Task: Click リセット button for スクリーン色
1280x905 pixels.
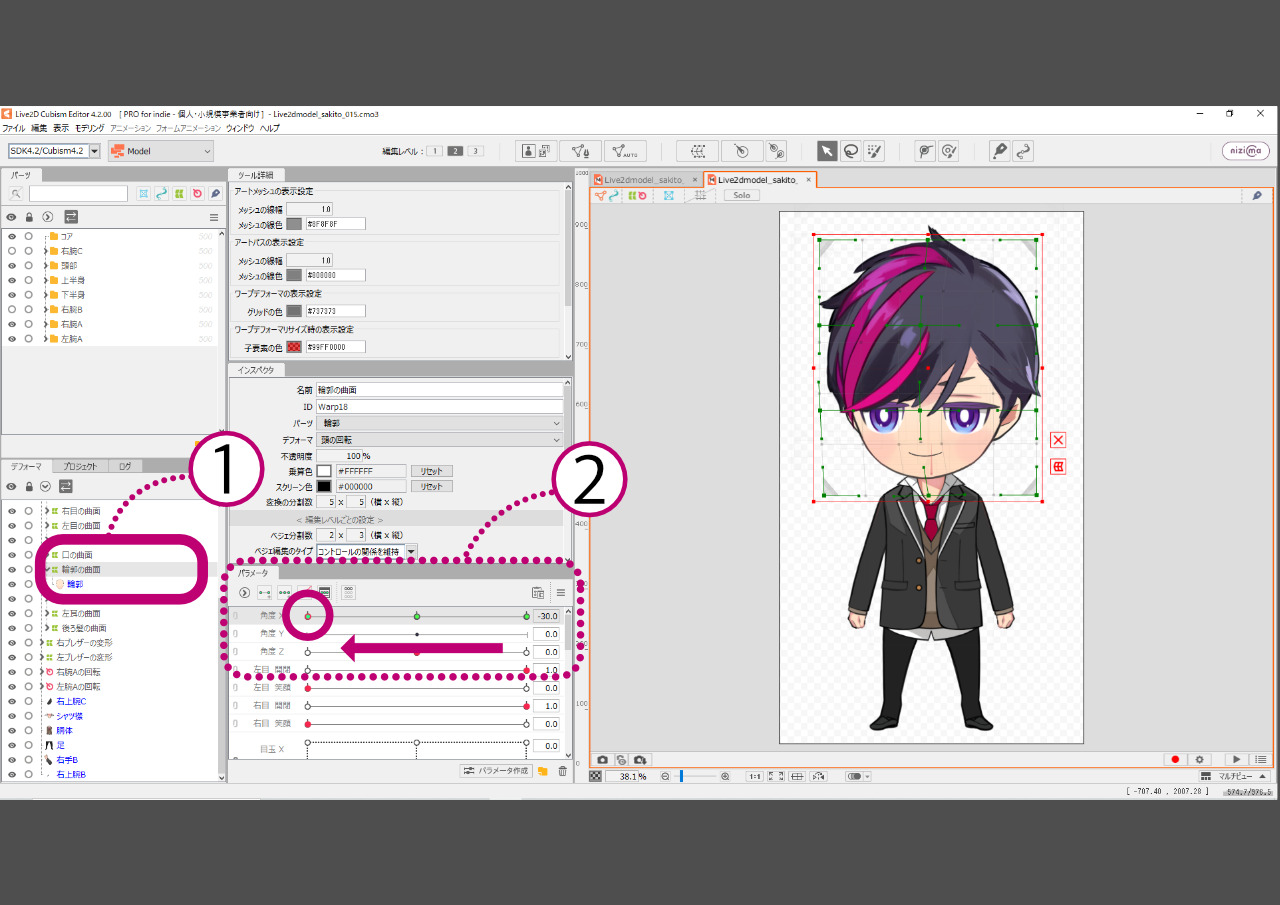Action: tap(431, 486)
